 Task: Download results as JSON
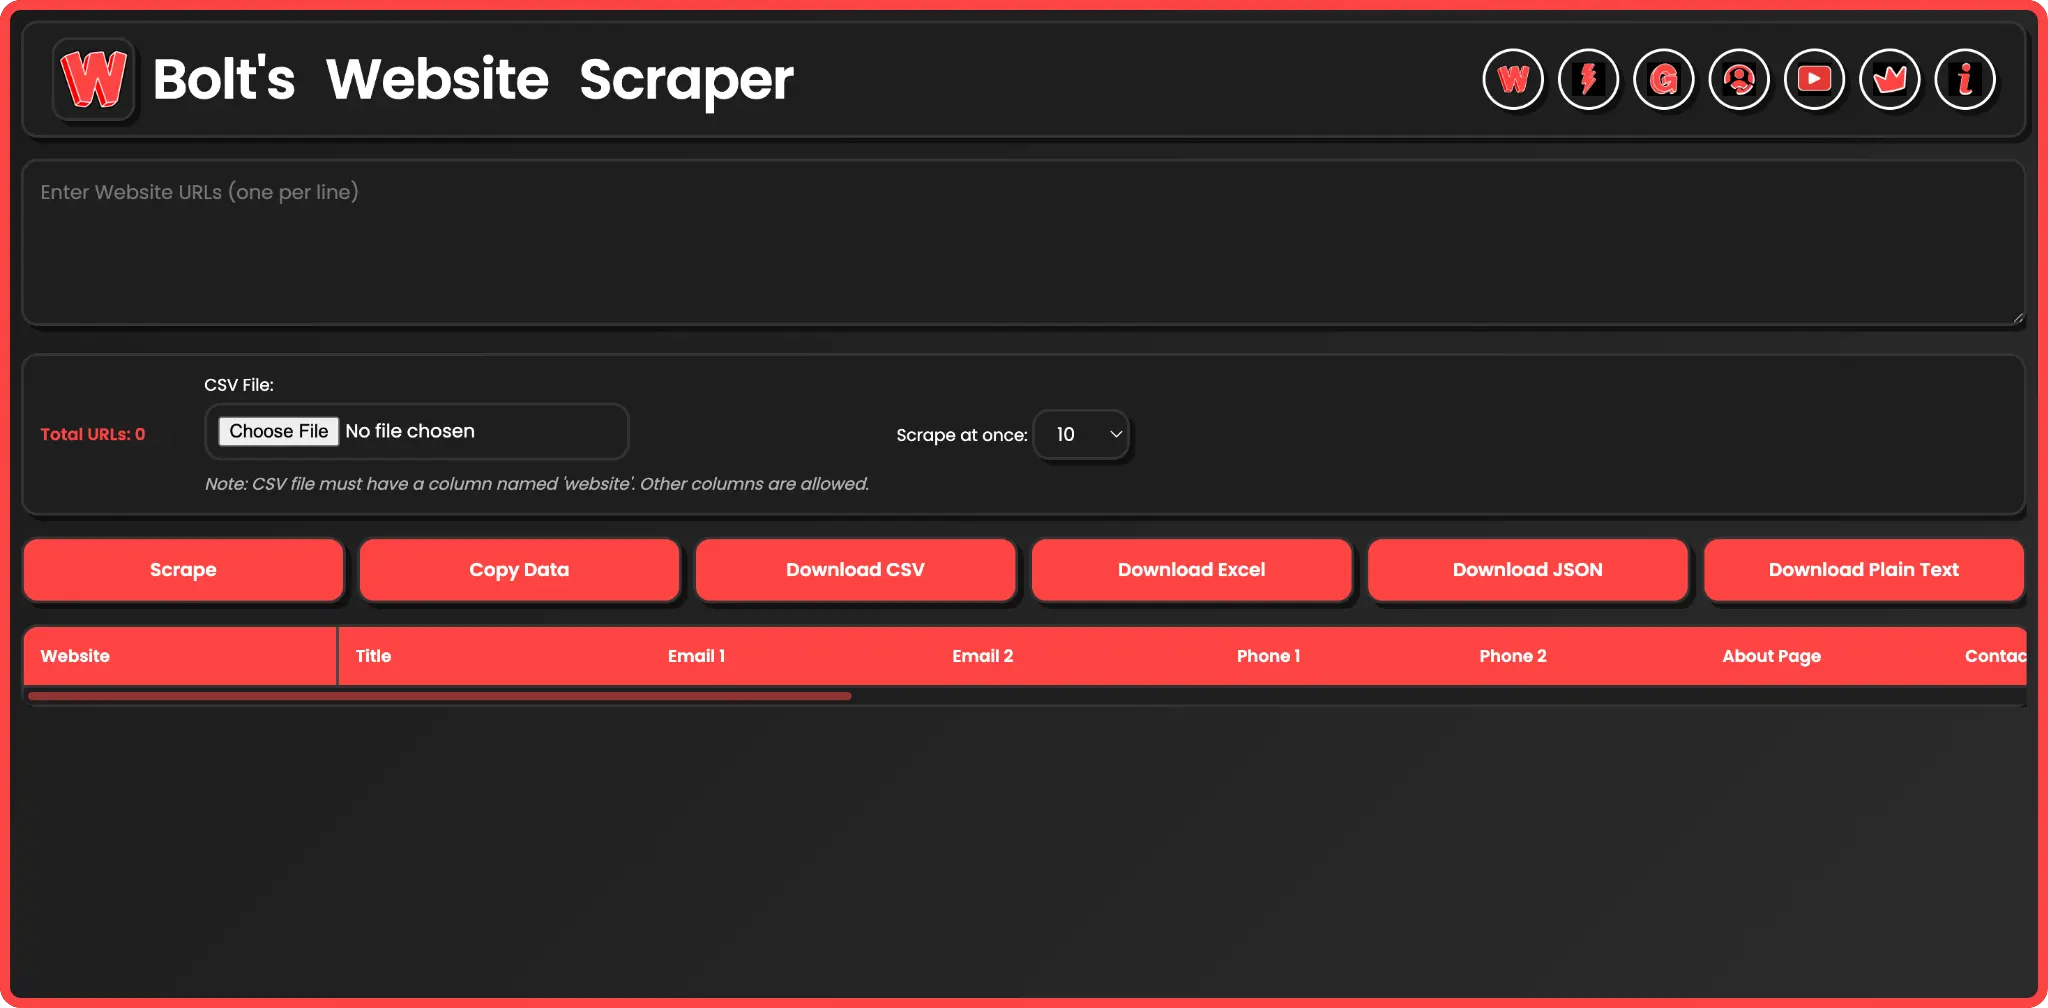pyautogui.click(x=1527, y=569)
